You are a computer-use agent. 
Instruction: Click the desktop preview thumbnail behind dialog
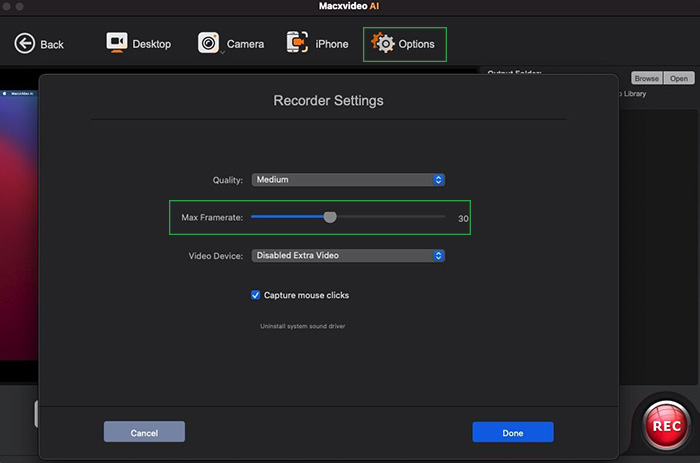[x=19, y=225]
